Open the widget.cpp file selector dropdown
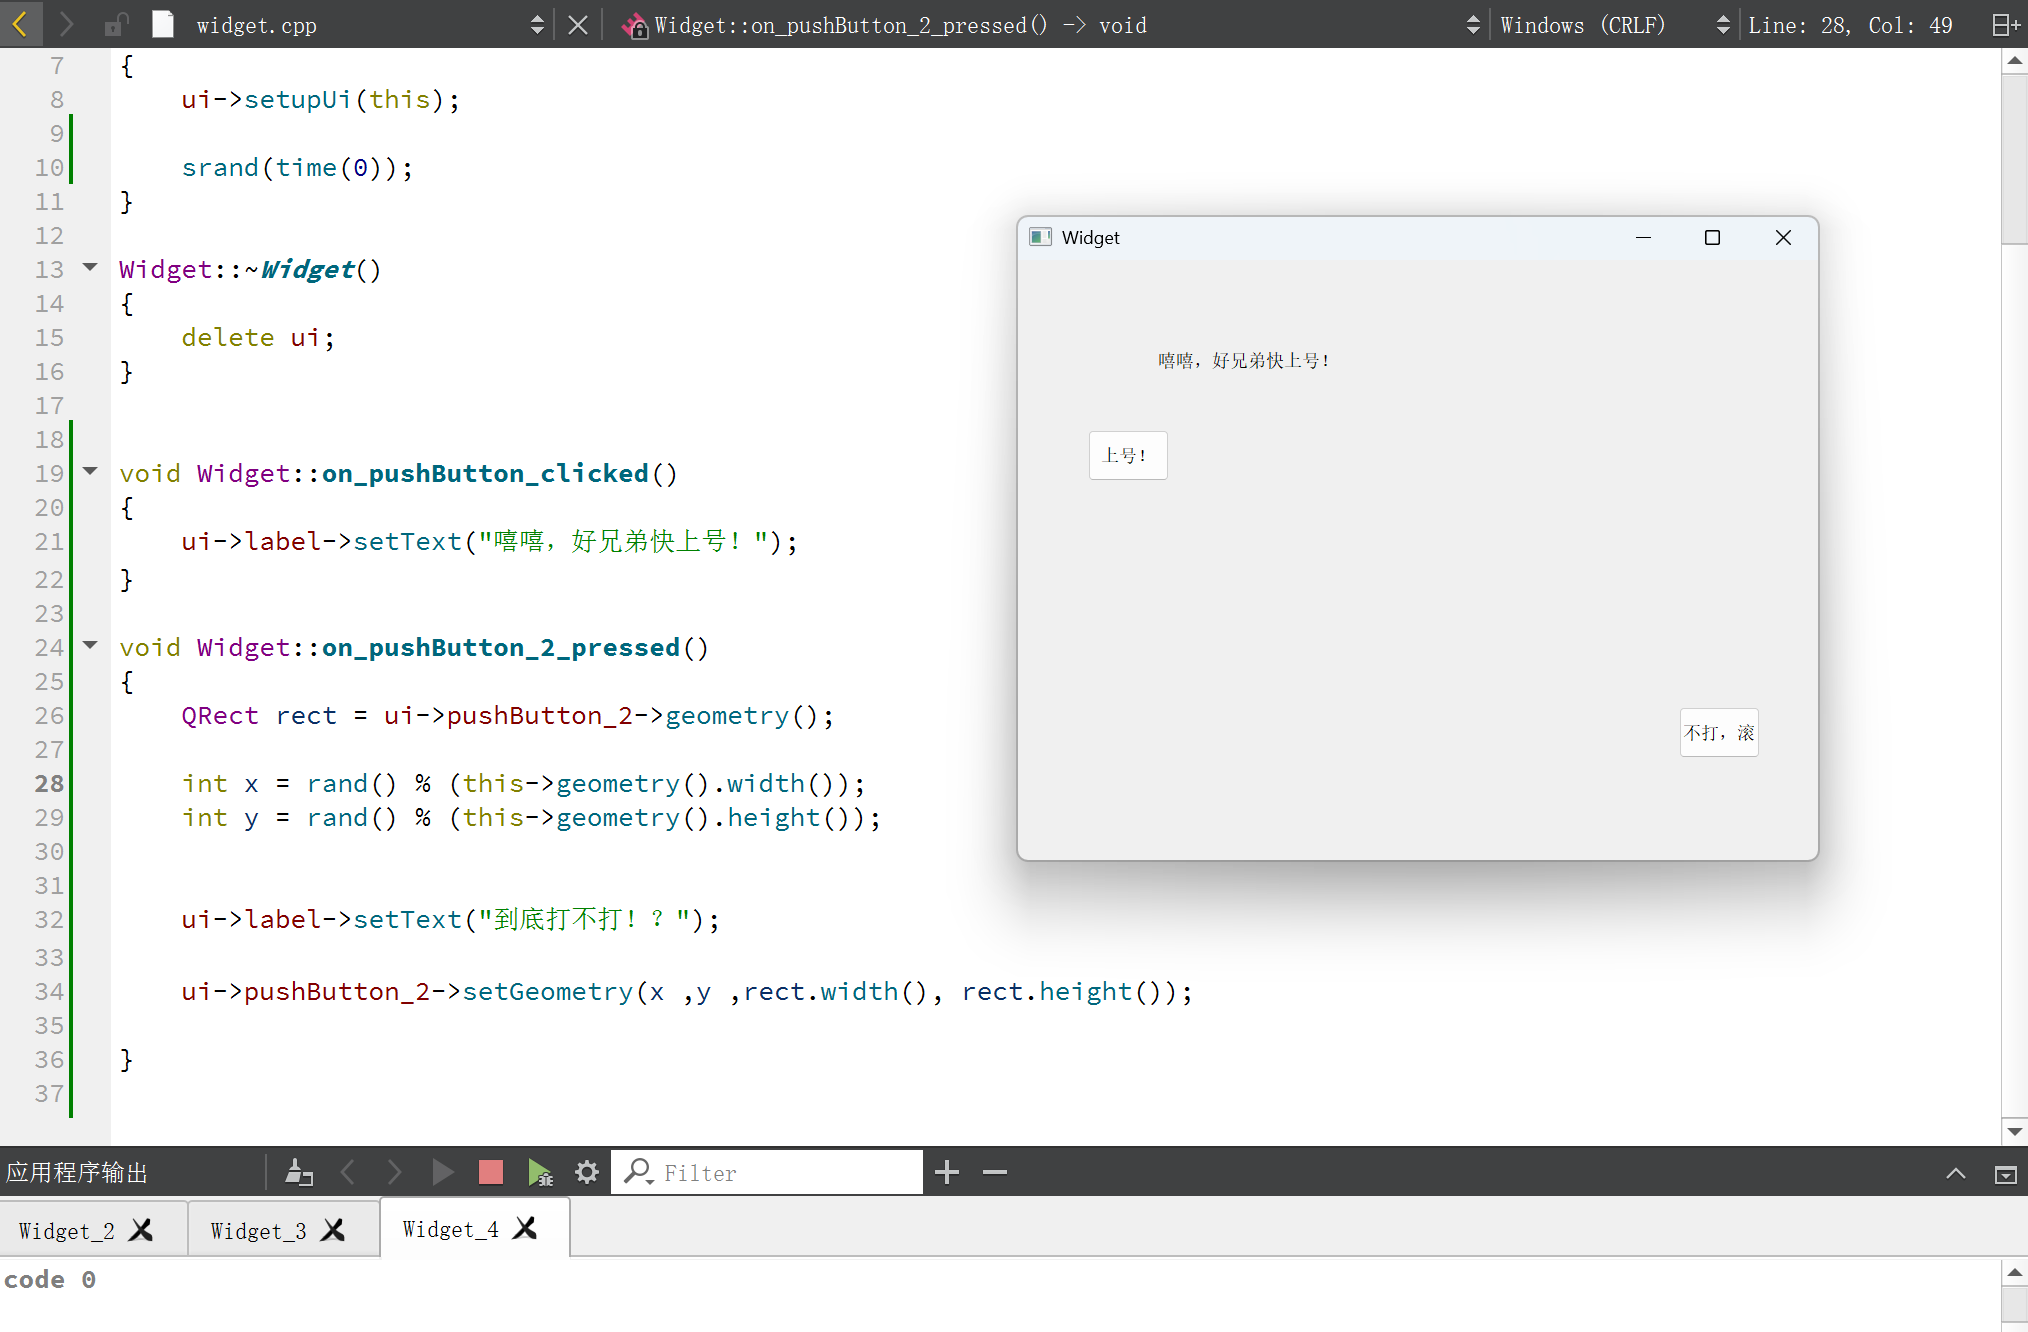The width and height of the screenshot is (2028, 1332). pos(537,25)
